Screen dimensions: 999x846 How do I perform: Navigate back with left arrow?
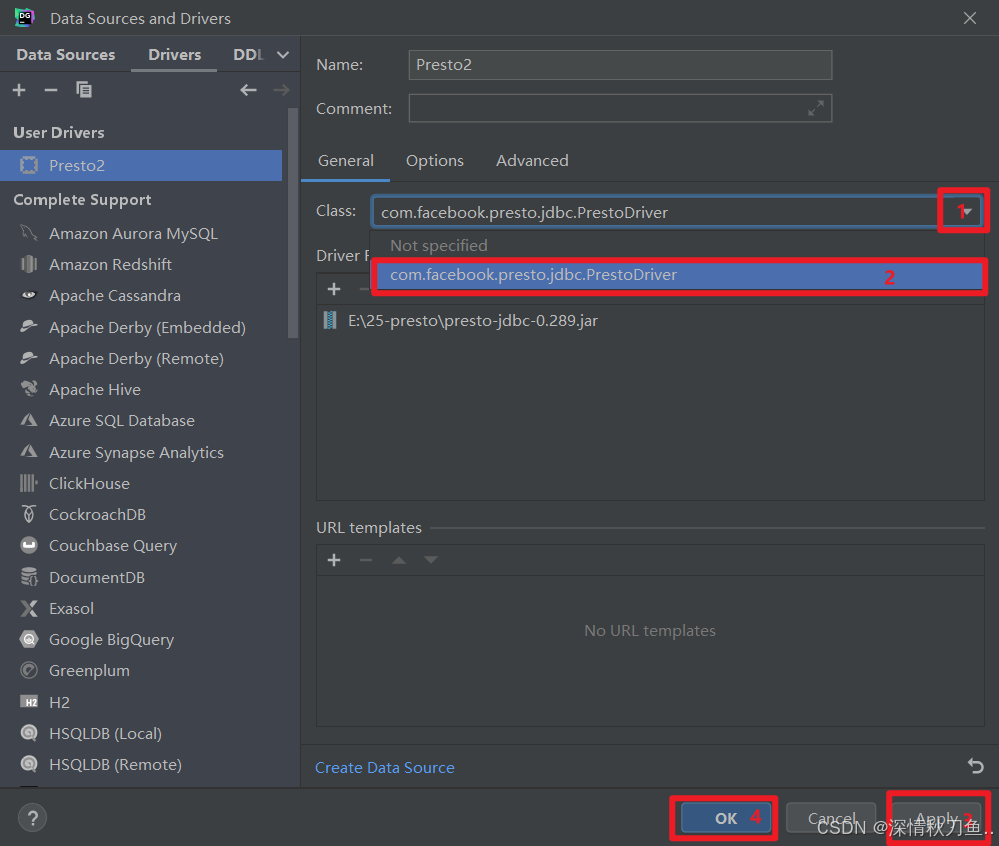click(248, 90)
